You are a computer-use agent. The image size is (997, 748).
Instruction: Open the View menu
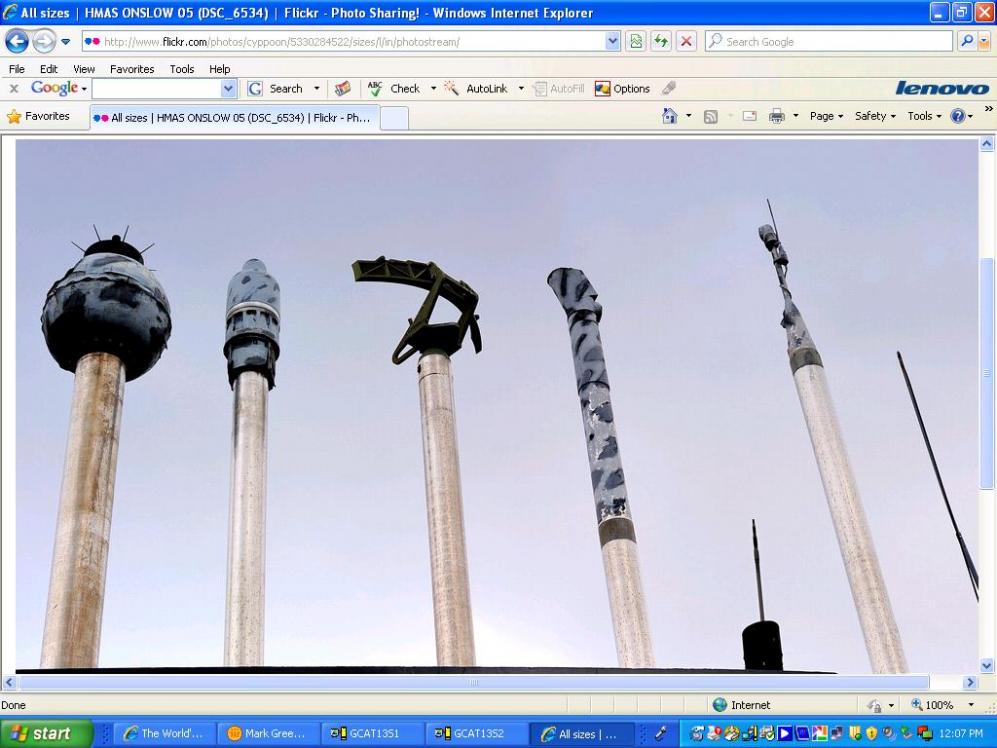pyautogui.click(x=84, y=69)
